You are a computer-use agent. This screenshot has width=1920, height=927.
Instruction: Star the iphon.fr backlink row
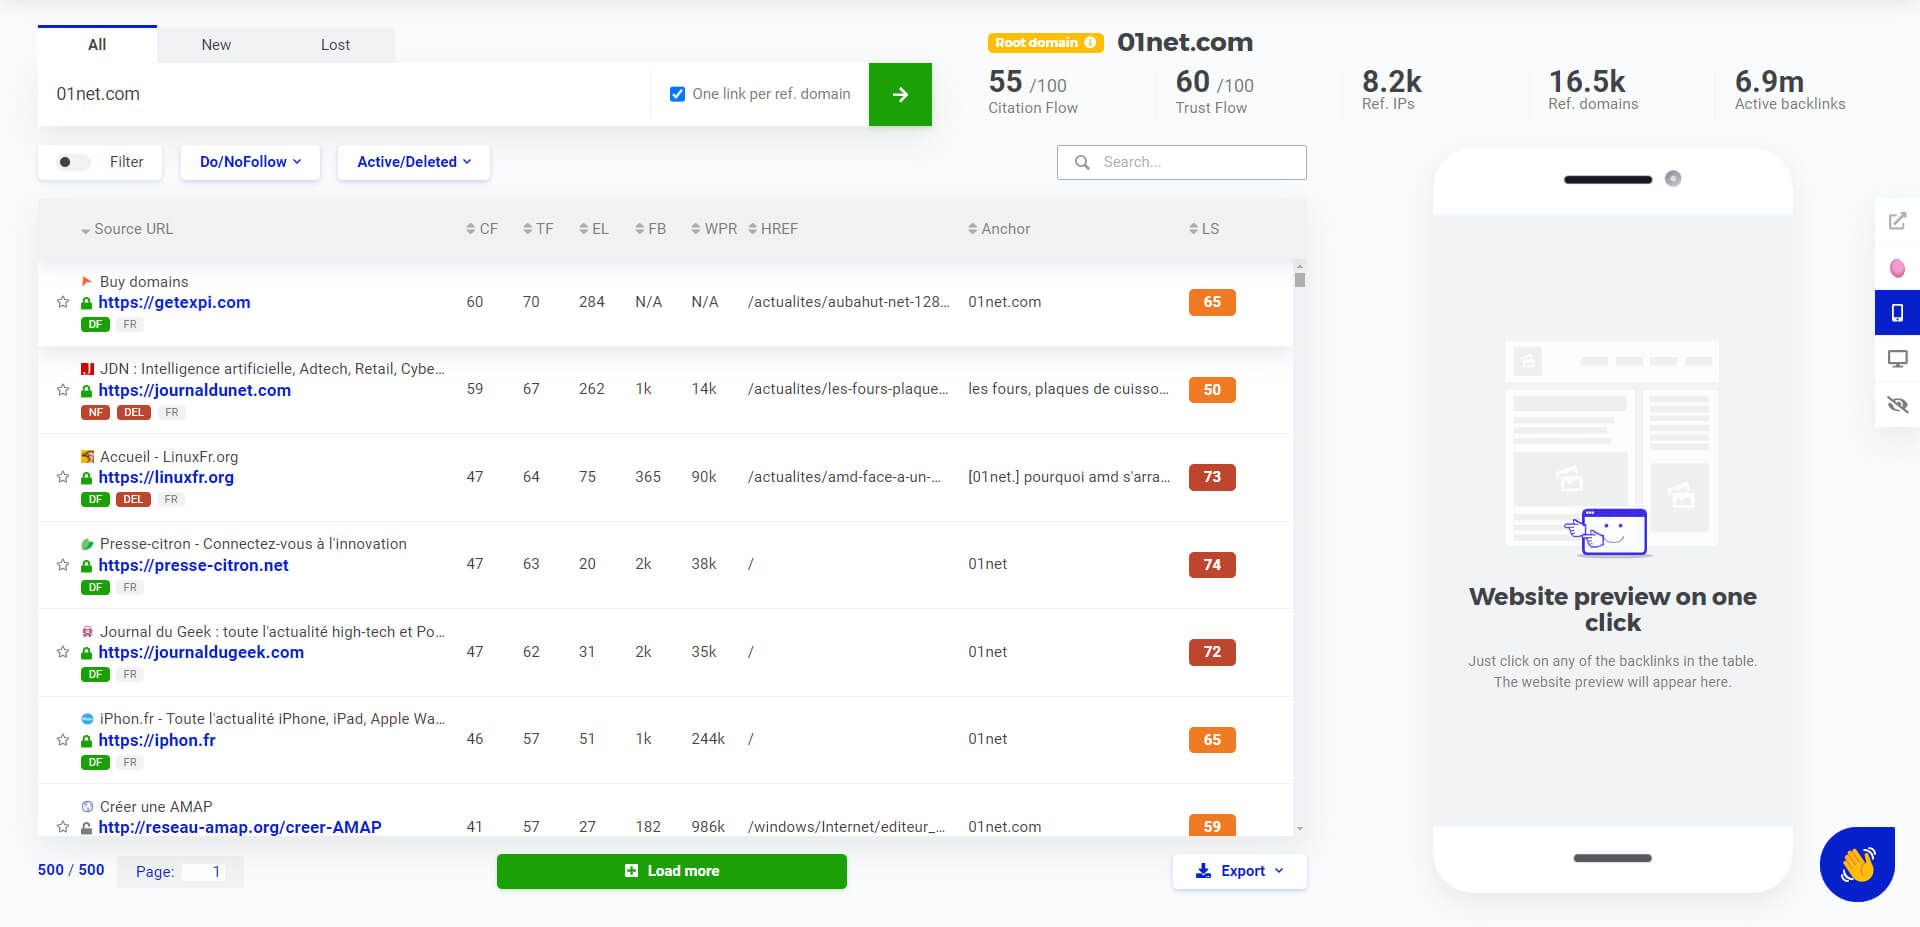coord(63,740)
